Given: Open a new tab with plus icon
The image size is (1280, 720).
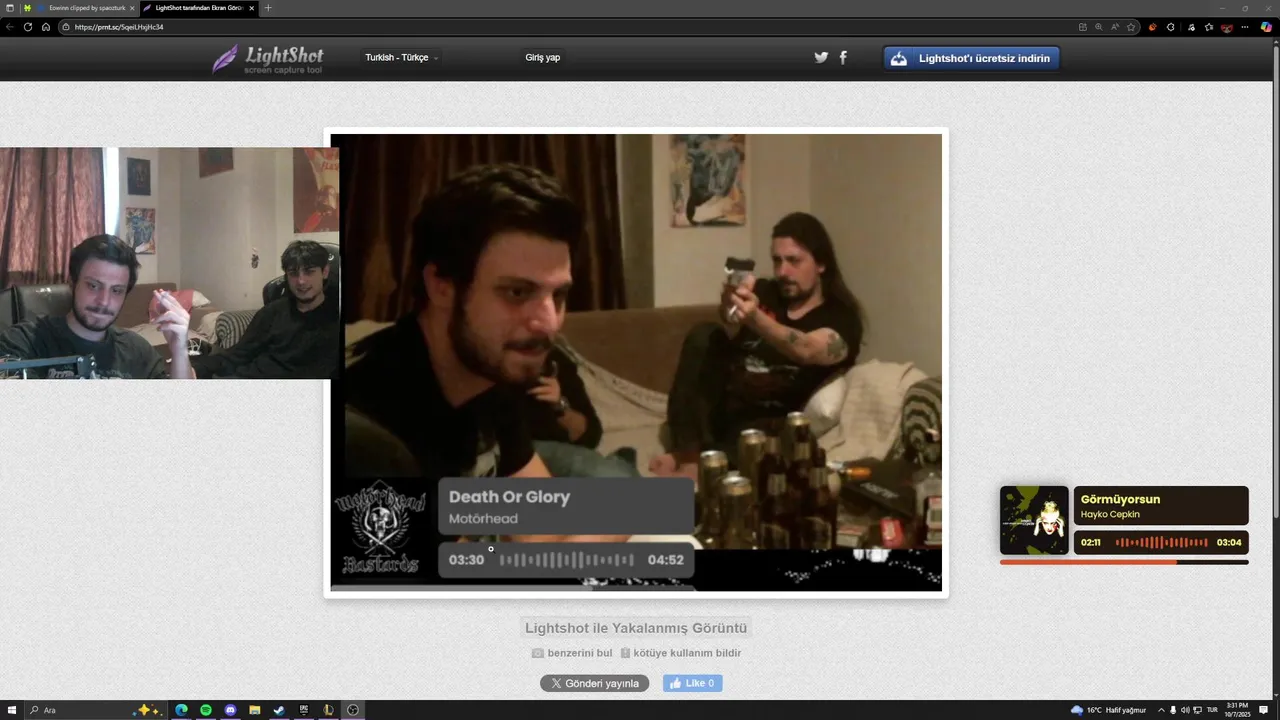Looking at the screenshot, I should point(267,8).
